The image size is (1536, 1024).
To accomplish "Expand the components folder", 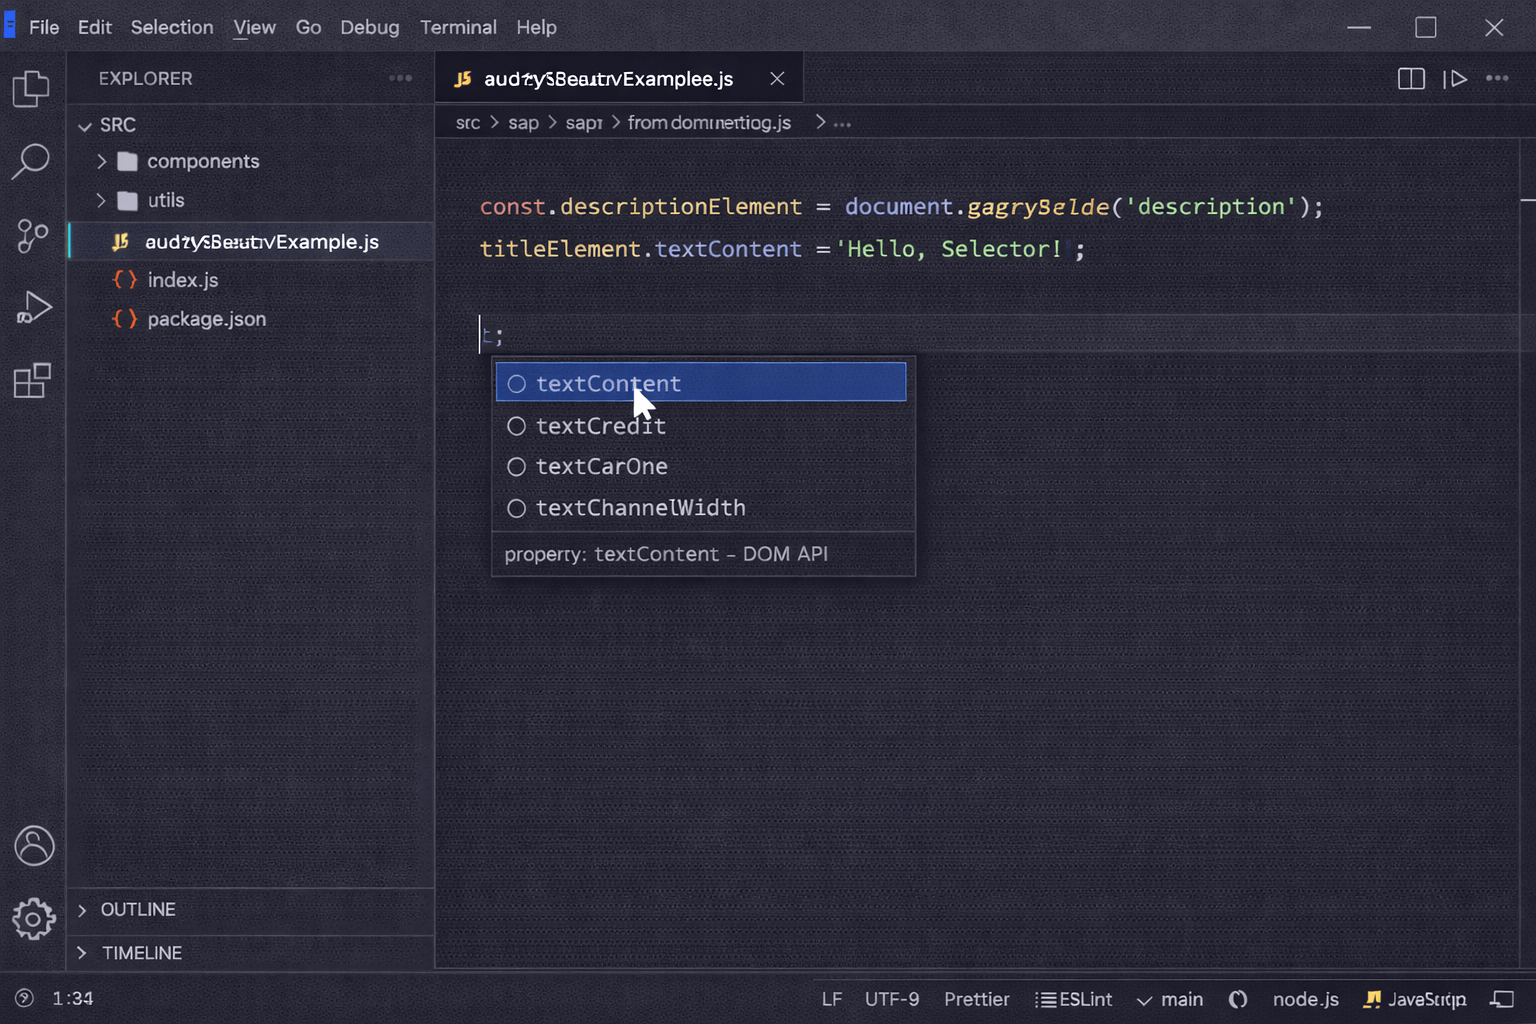I will coord(101,161).
